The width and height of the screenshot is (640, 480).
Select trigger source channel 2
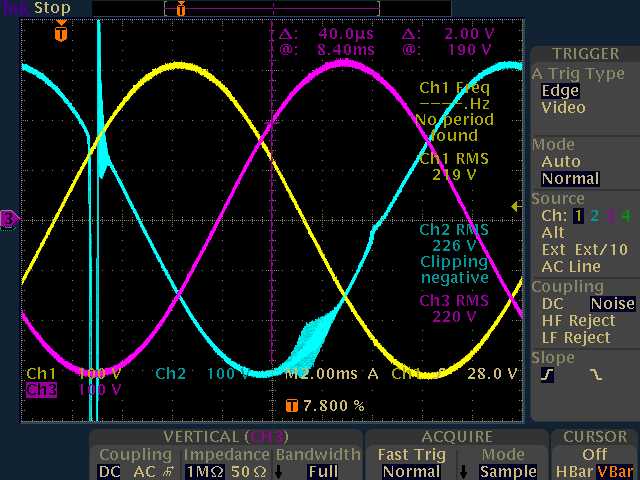point(594,215)
